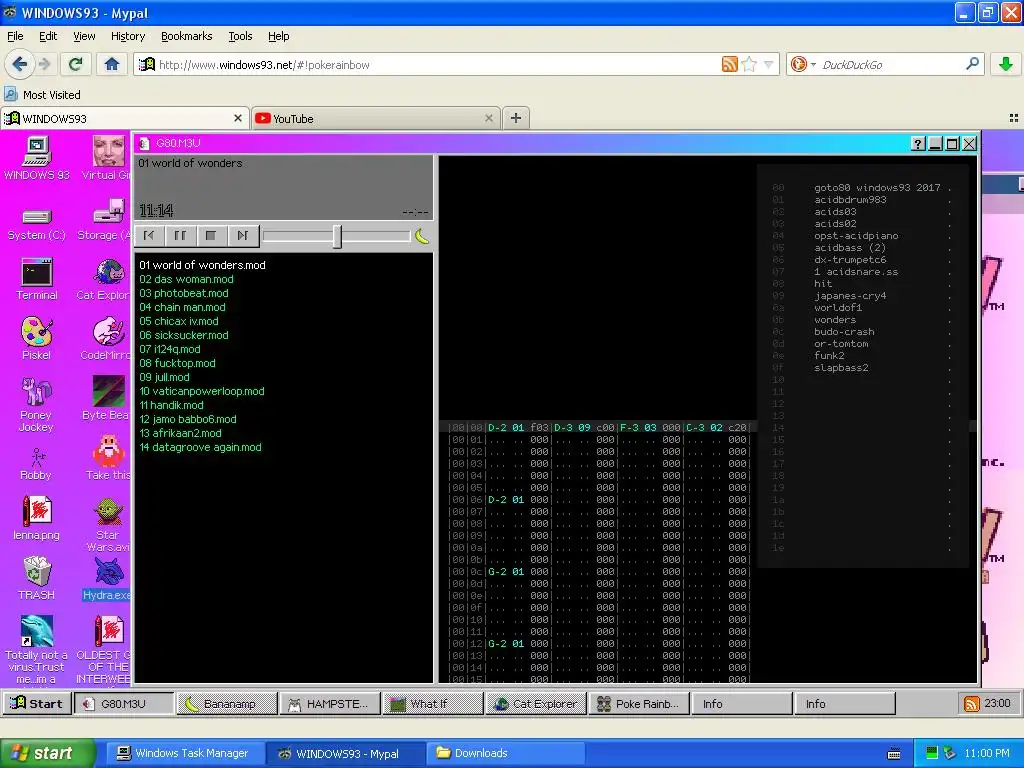Screen dimensions: 1024x768
Task: Select 08 fucktop.mod in playlist
Action: (x=177, y=363)
